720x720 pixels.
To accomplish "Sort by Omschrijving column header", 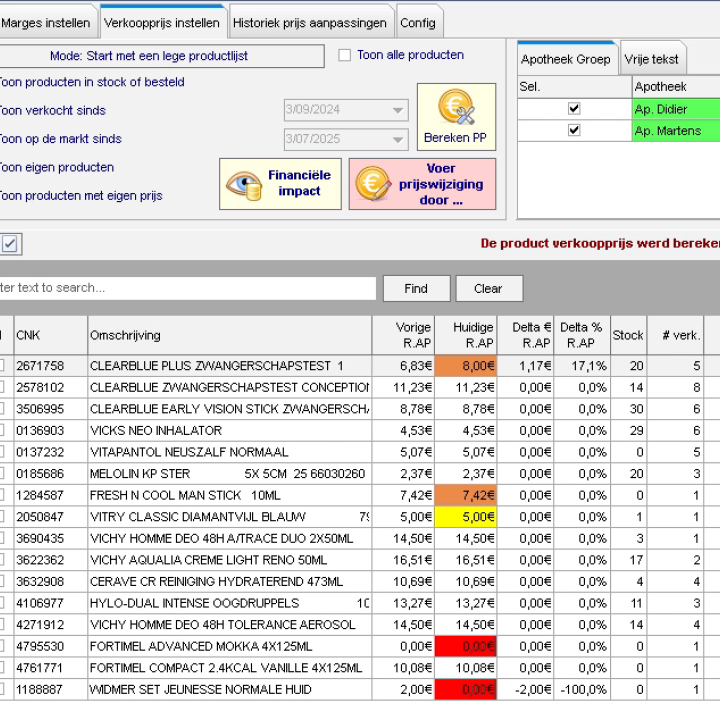I will (230, 335).
